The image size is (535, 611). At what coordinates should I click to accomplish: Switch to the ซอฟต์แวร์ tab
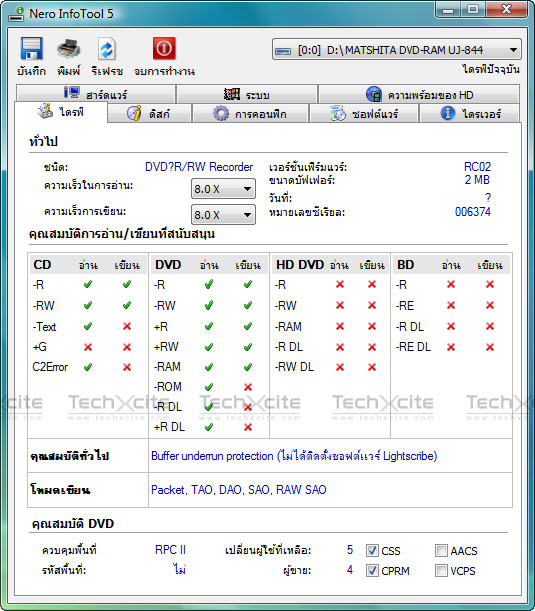tap(364, 113)
